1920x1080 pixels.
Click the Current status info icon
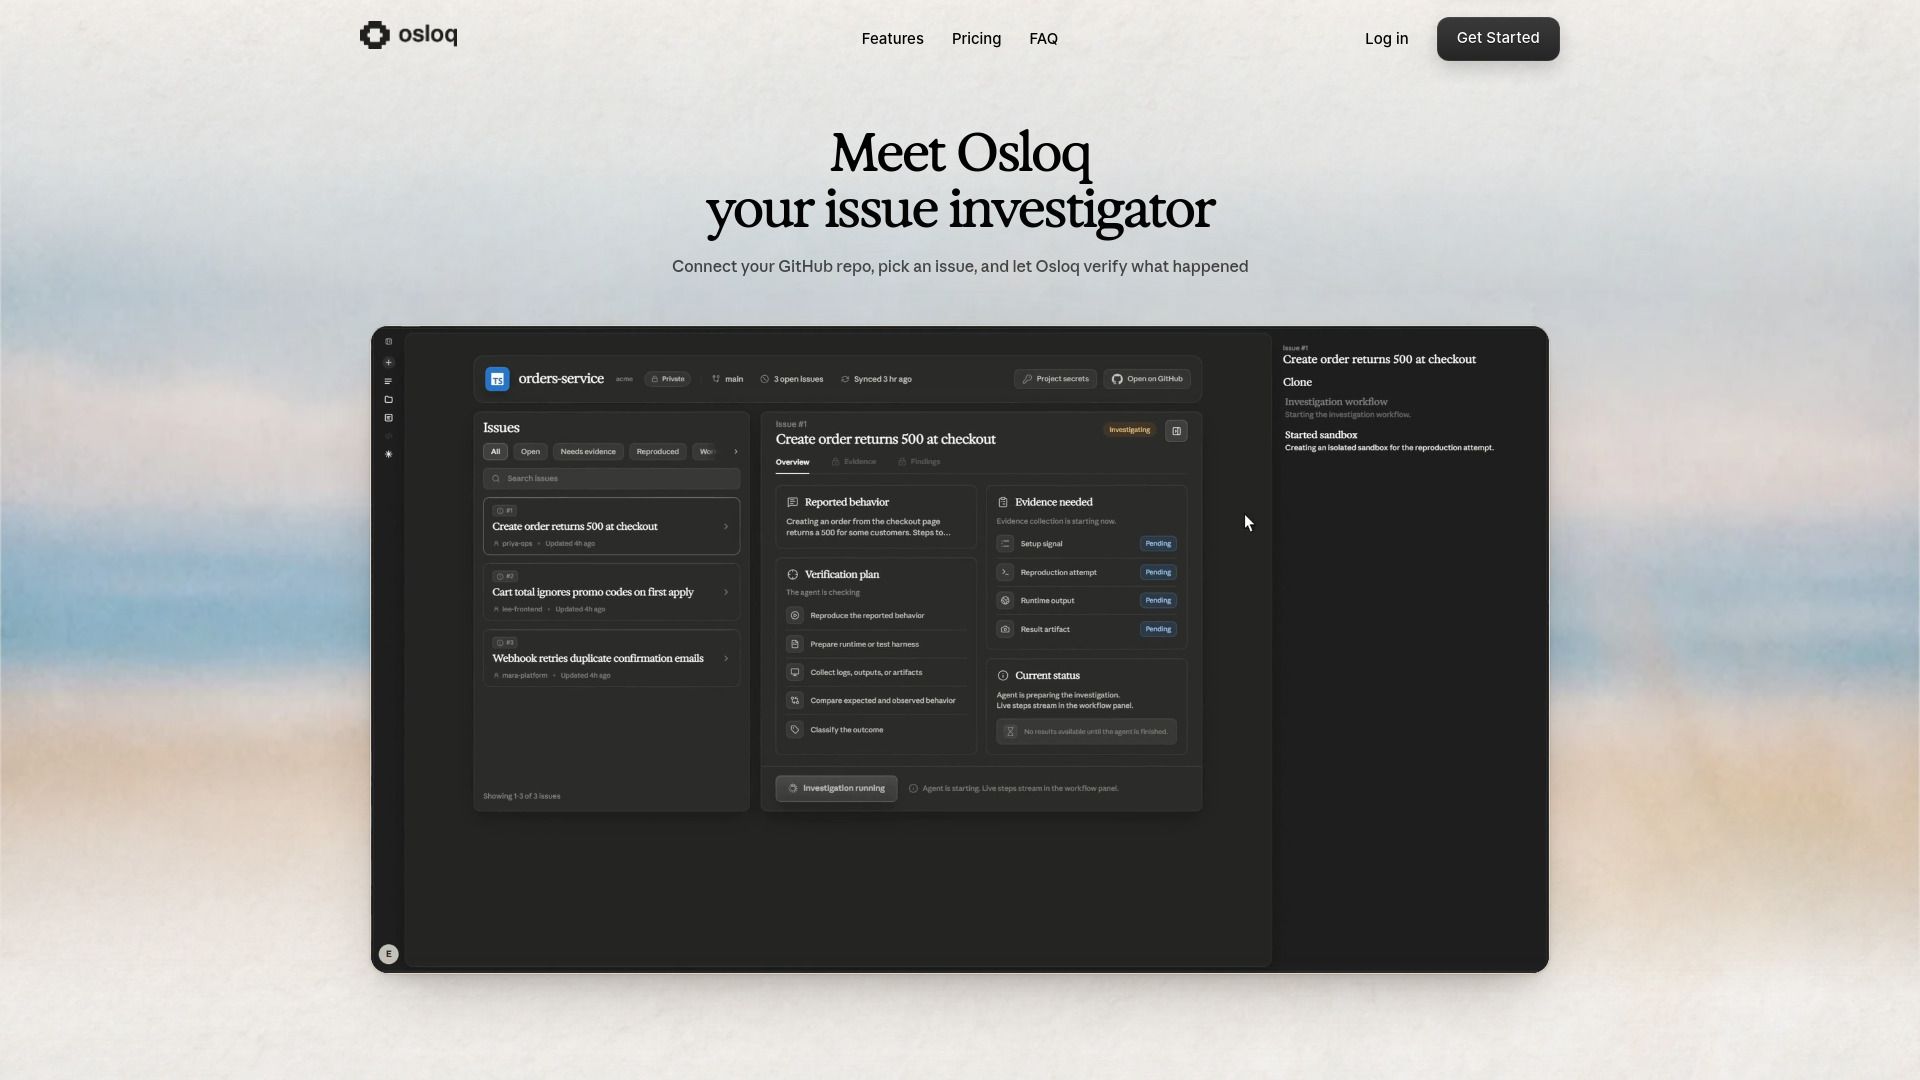point(1003,676)
